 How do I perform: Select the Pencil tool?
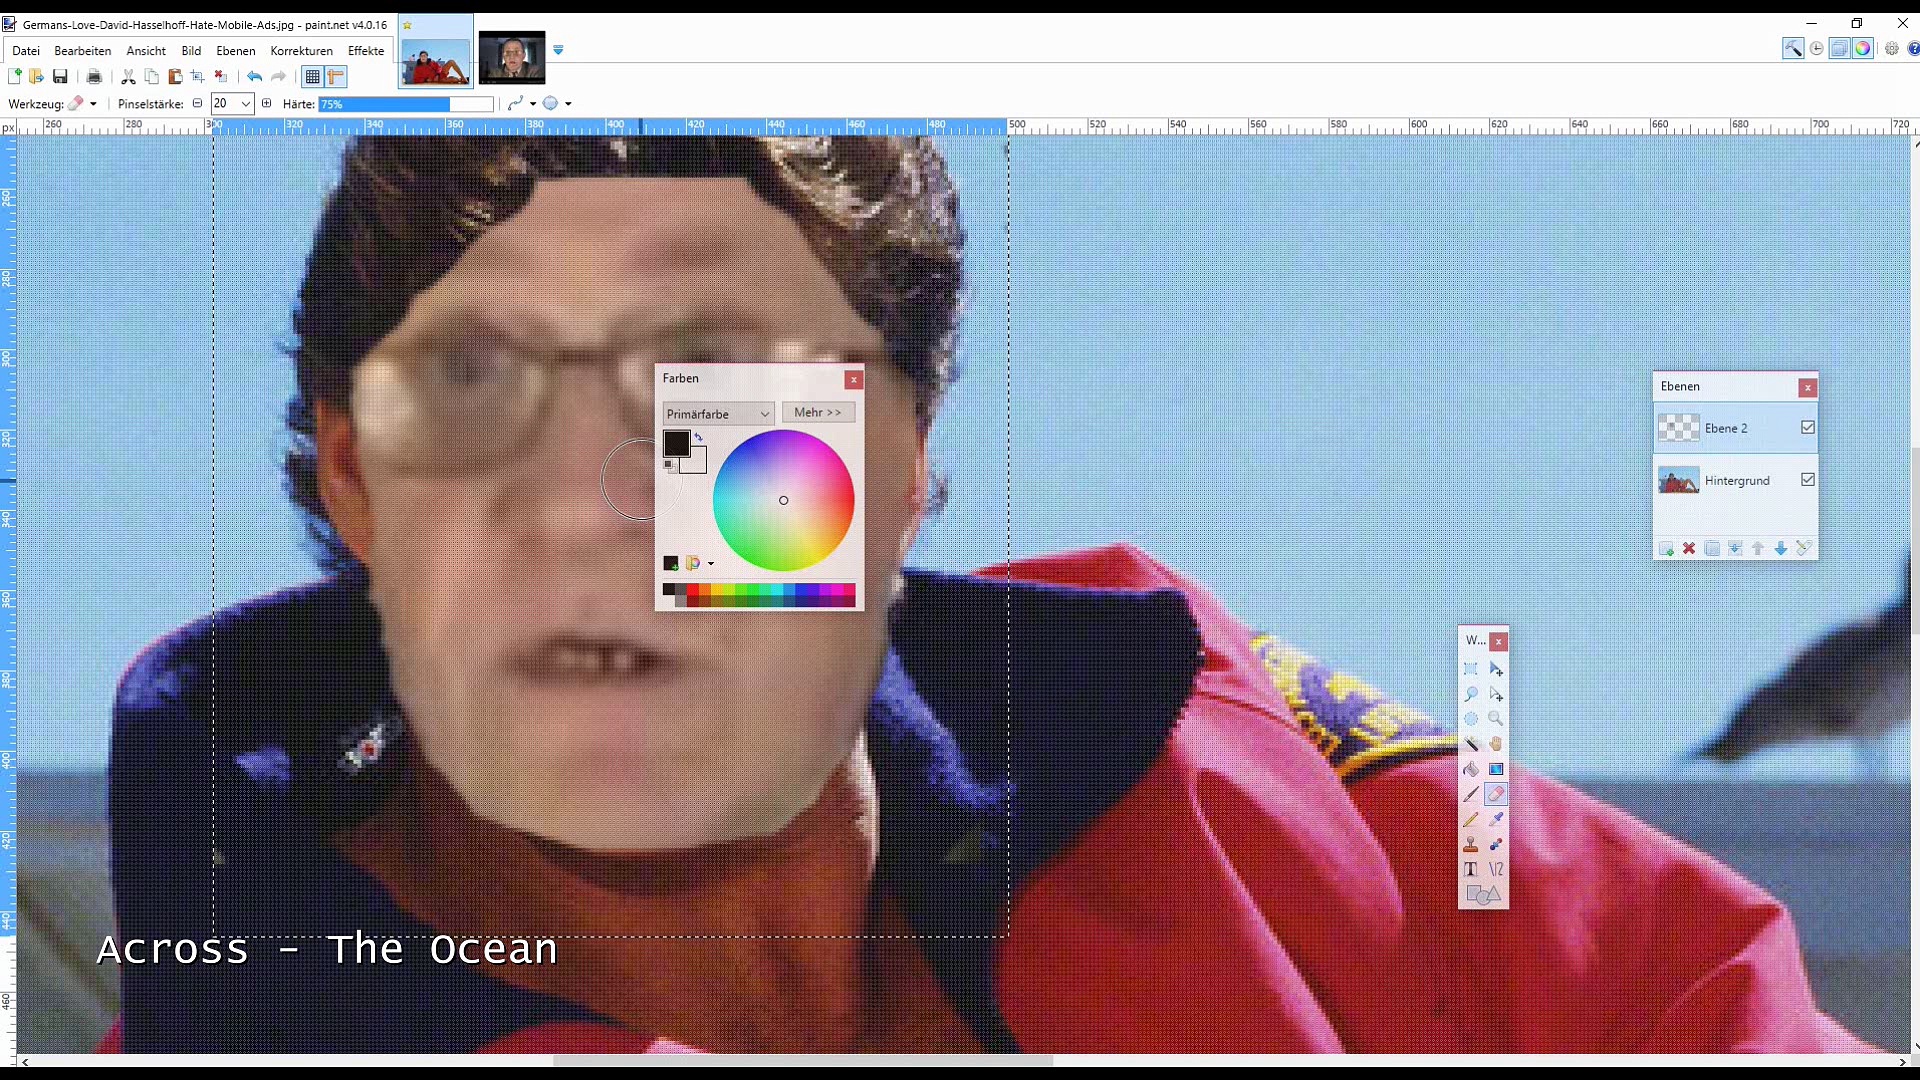coord(1471,819)
